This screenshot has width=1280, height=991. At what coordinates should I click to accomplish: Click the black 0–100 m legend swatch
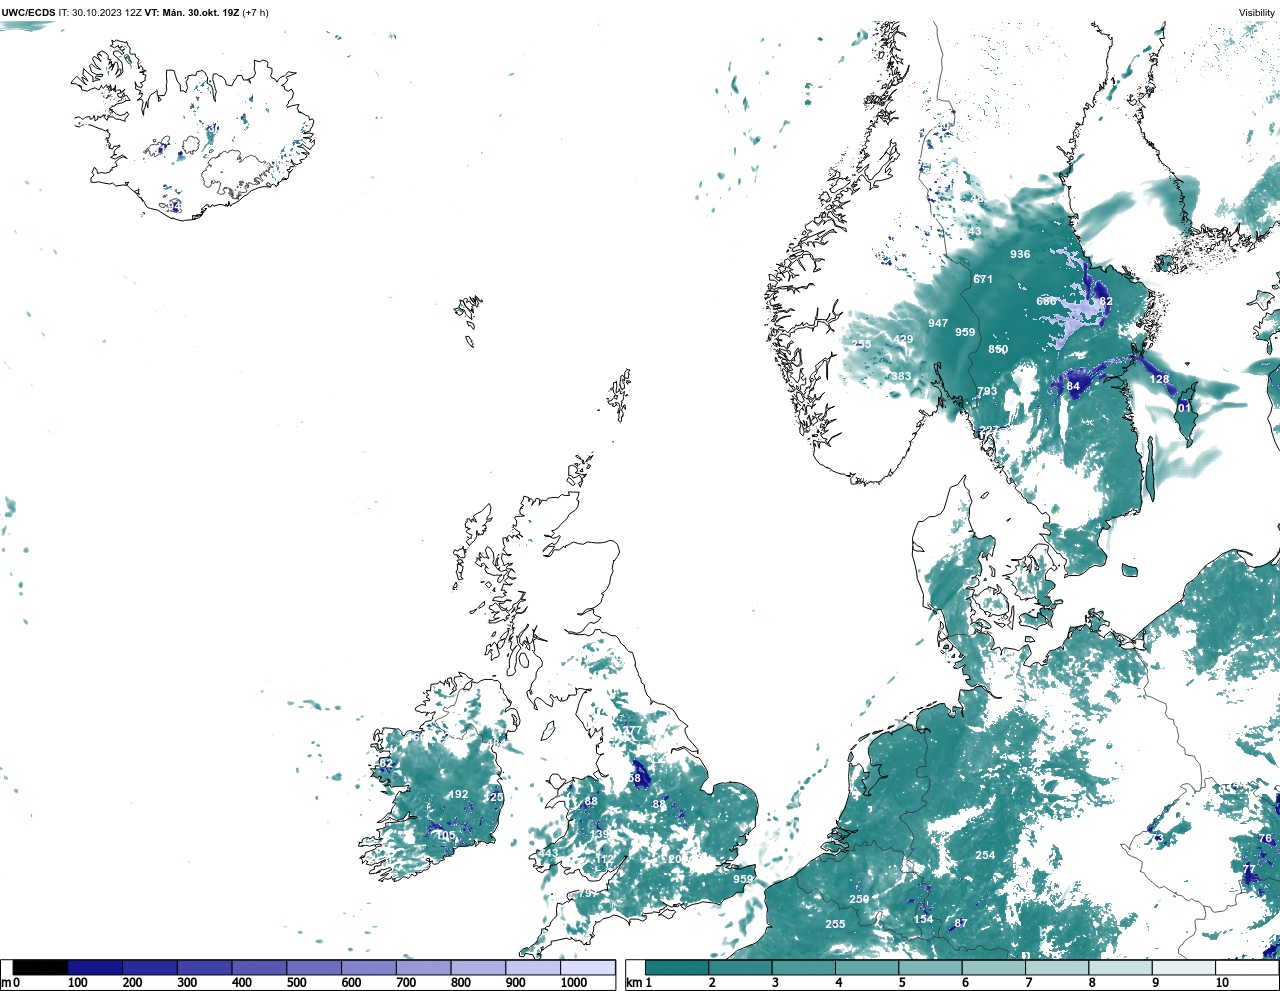coord(41,968)
